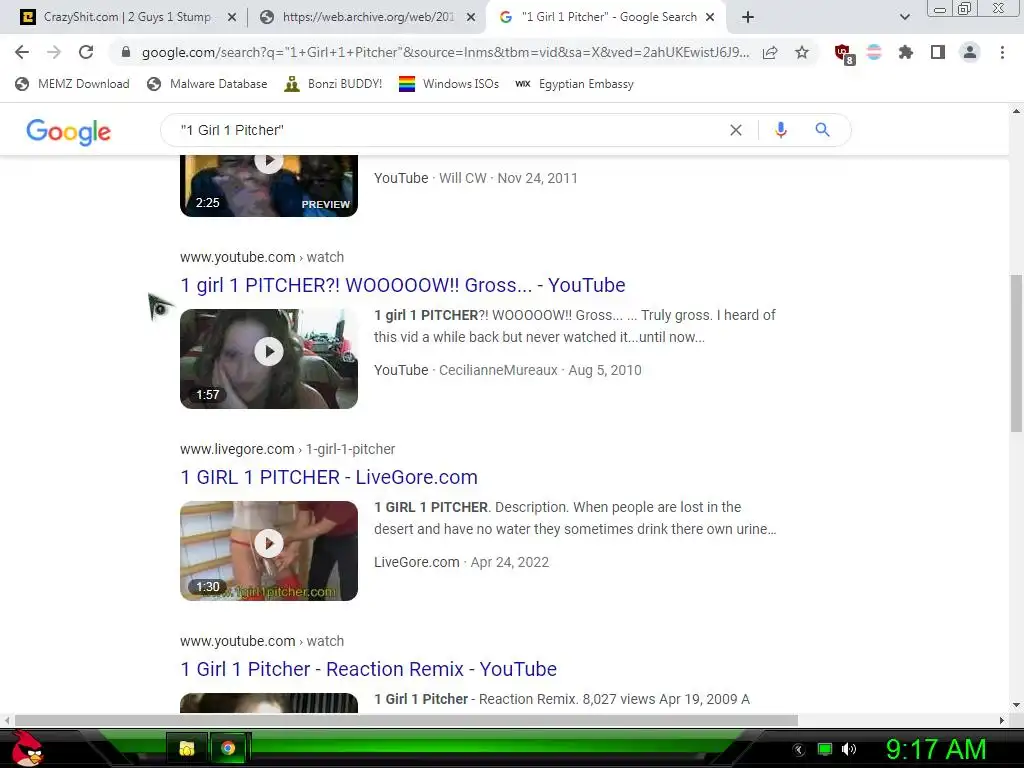
Task: Clear the search box with X
Action: click(736, 130)
